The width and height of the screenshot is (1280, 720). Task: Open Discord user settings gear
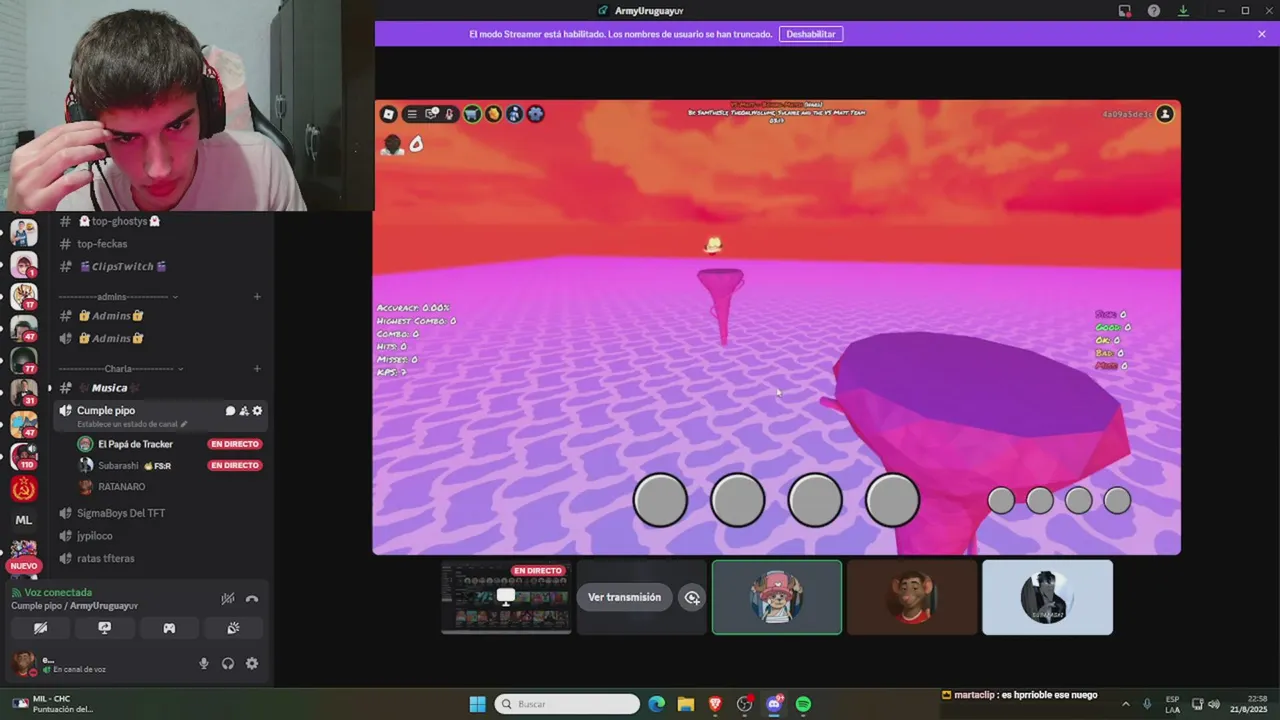pos(252,663)
